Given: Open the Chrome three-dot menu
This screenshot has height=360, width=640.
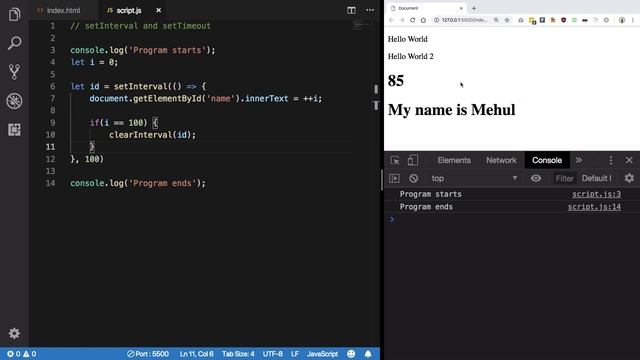Looking at the screenshot, I should pos(633,20).
